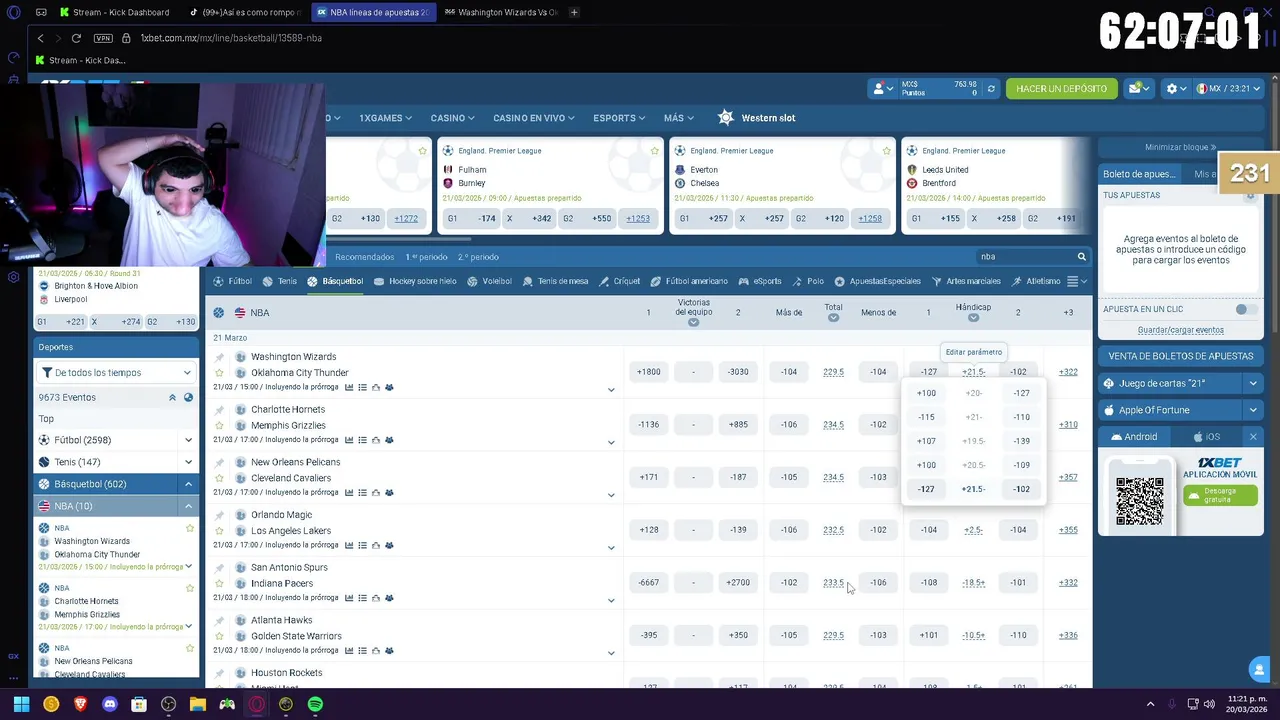Open the more sports hamburger menu
The image size is (1280, 720).
pos(1076,282)
